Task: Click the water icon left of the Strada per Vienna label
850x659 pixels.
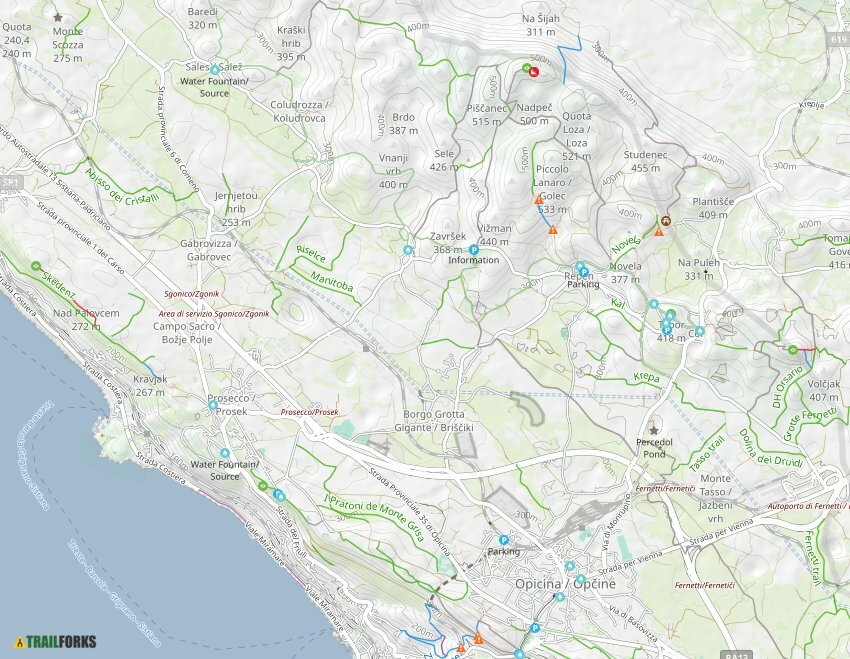Action: pos(581,579)
